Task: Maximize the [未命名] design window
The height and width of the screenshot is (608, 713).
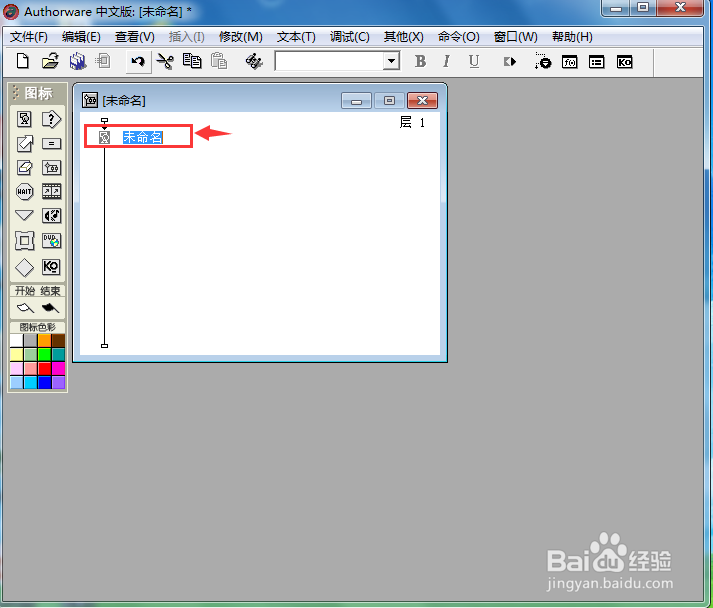Action: tap(389, 100)
